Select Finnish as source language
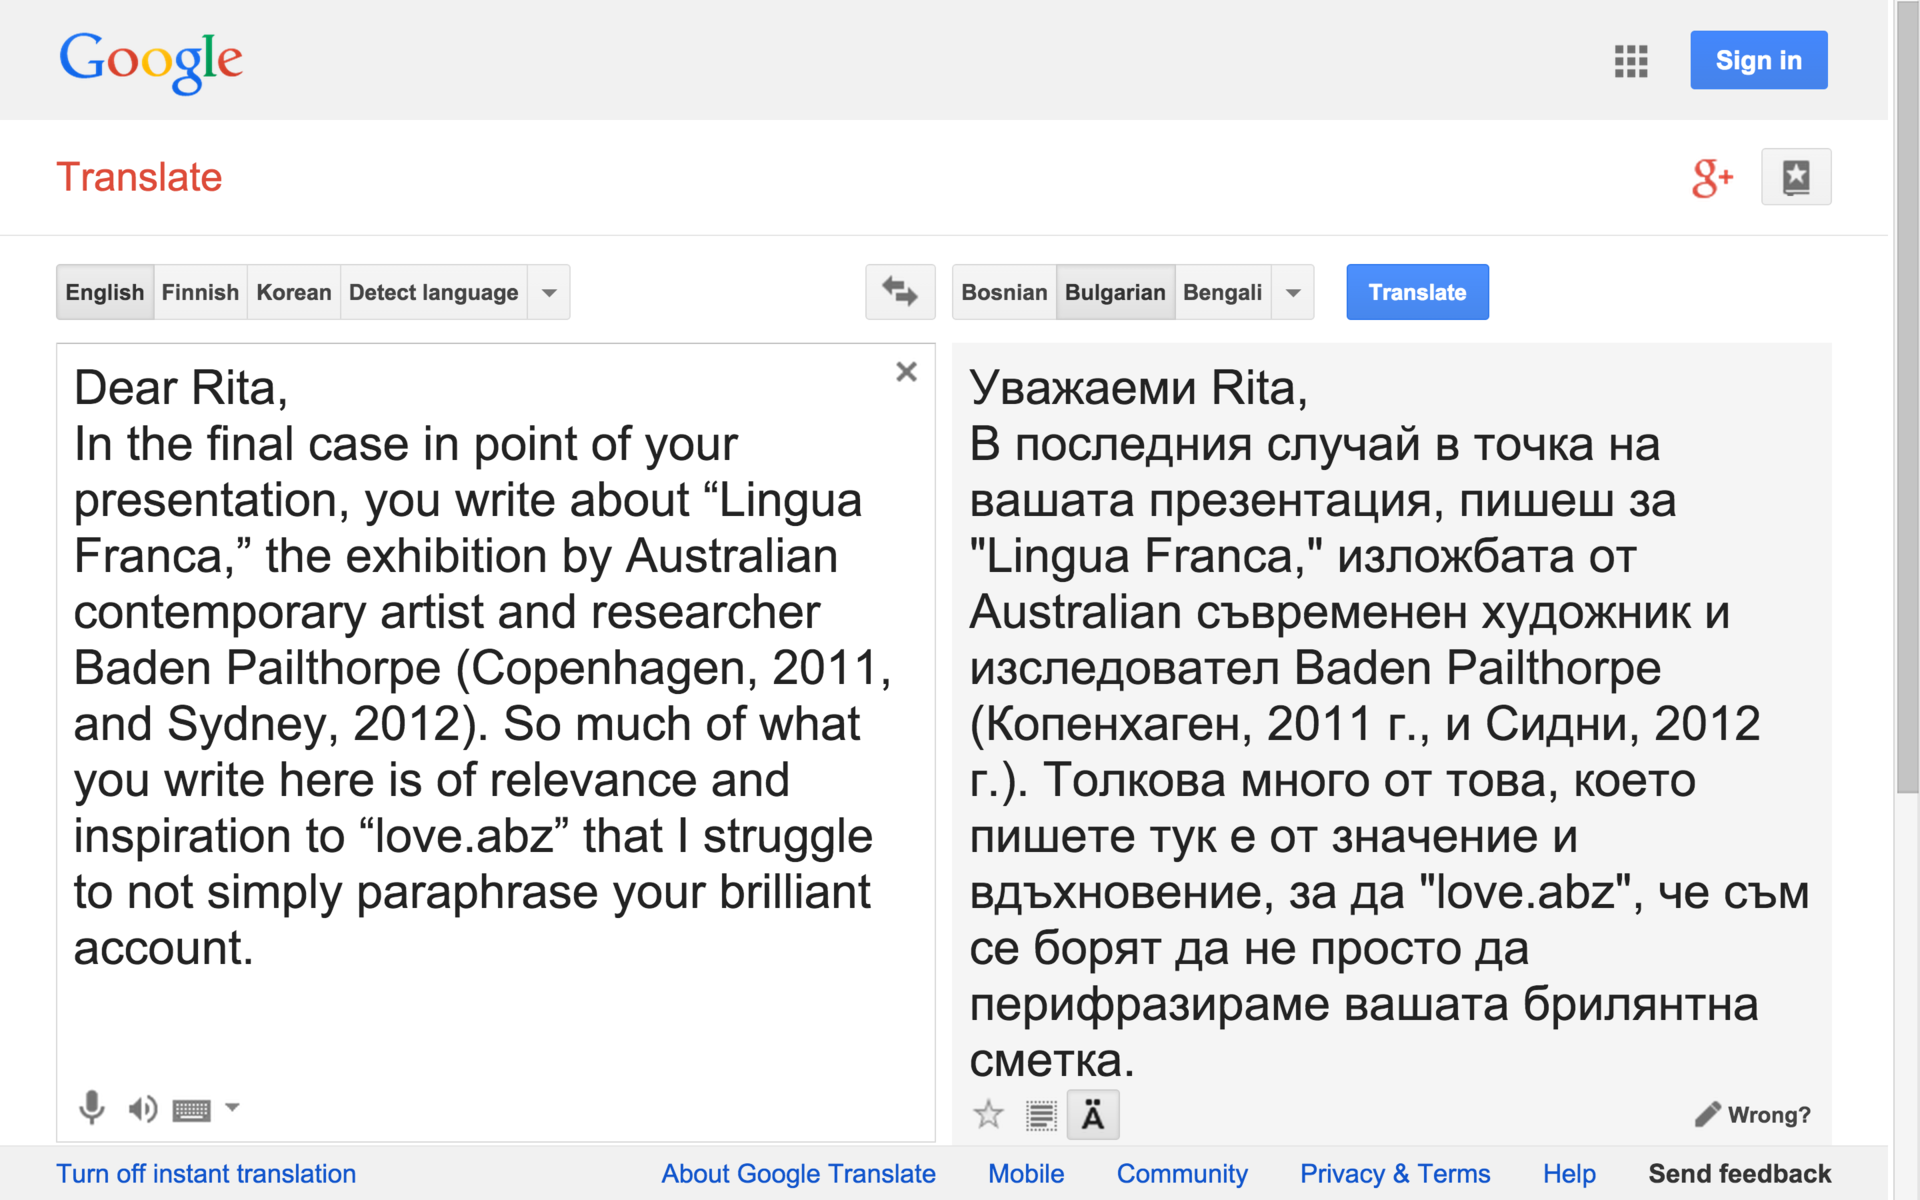 [x=200, y=293]
